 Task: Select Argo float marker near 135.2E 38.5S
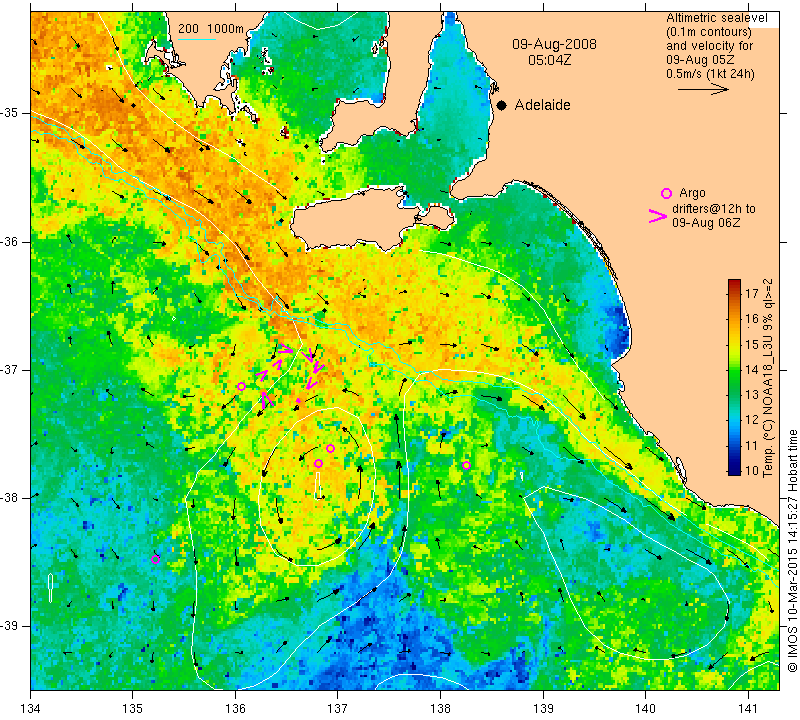tap(156, 559)
